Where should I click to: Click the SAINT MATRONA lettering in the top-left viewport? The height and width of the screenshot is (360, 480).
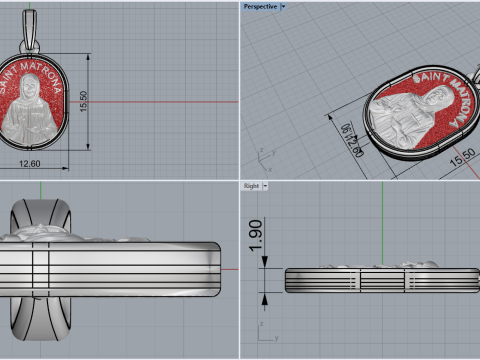31,77
